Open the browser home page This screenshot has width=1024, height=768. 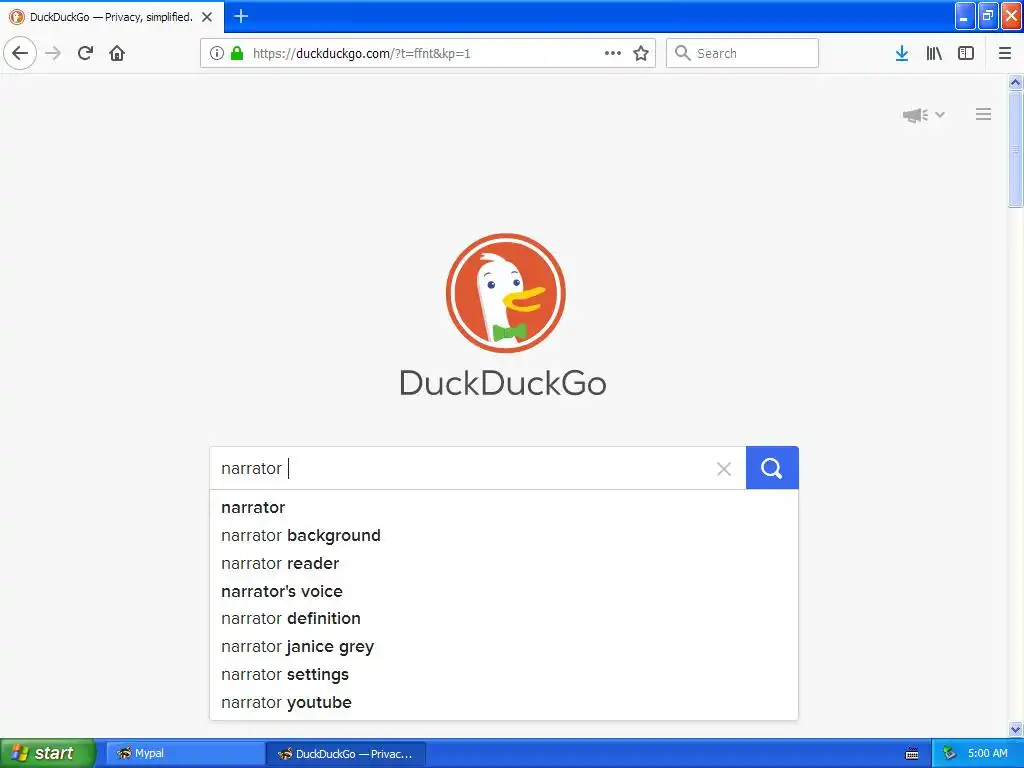117,53
